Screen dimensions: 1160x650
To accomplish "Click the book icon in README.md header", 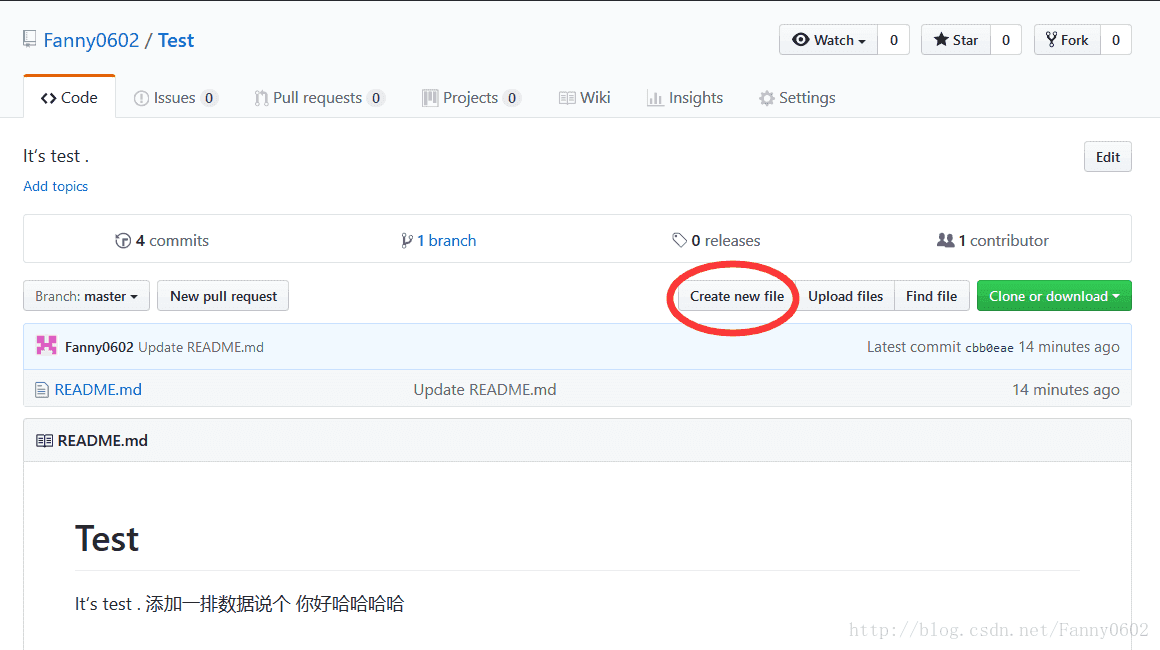I will [x=44, y=441].
